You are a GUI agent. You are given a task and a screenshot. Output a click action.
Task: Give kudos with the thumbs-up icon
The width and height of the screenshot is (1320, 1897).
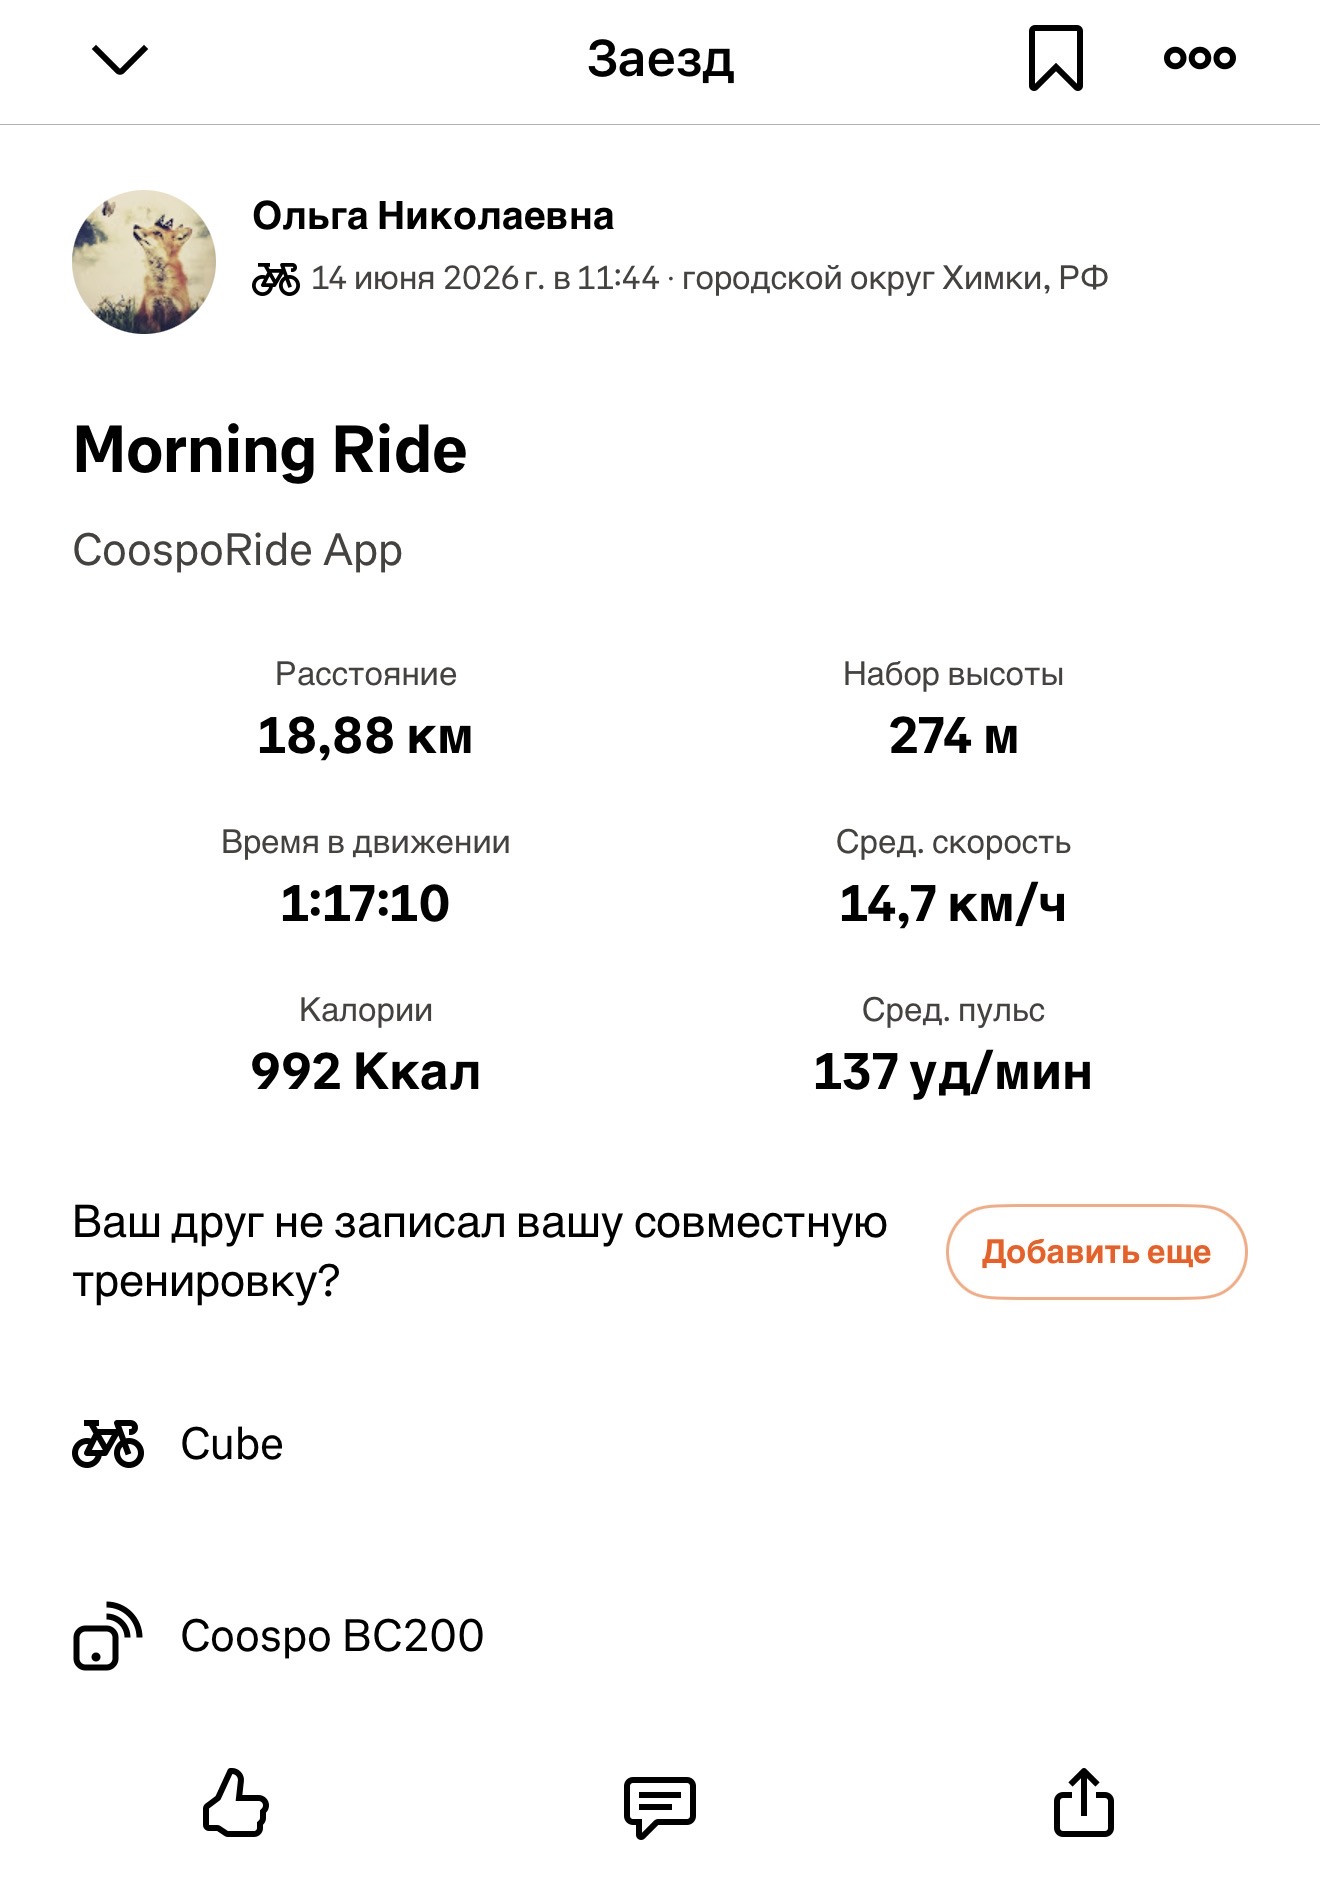(x=236, y=1803)
